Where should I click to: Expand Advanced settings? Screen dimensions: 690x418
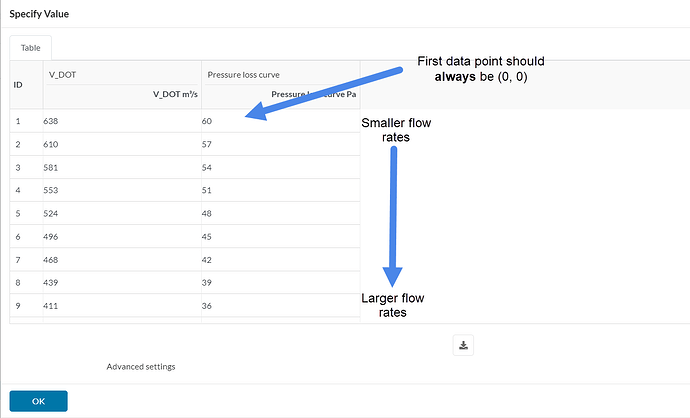coord(141,367)
